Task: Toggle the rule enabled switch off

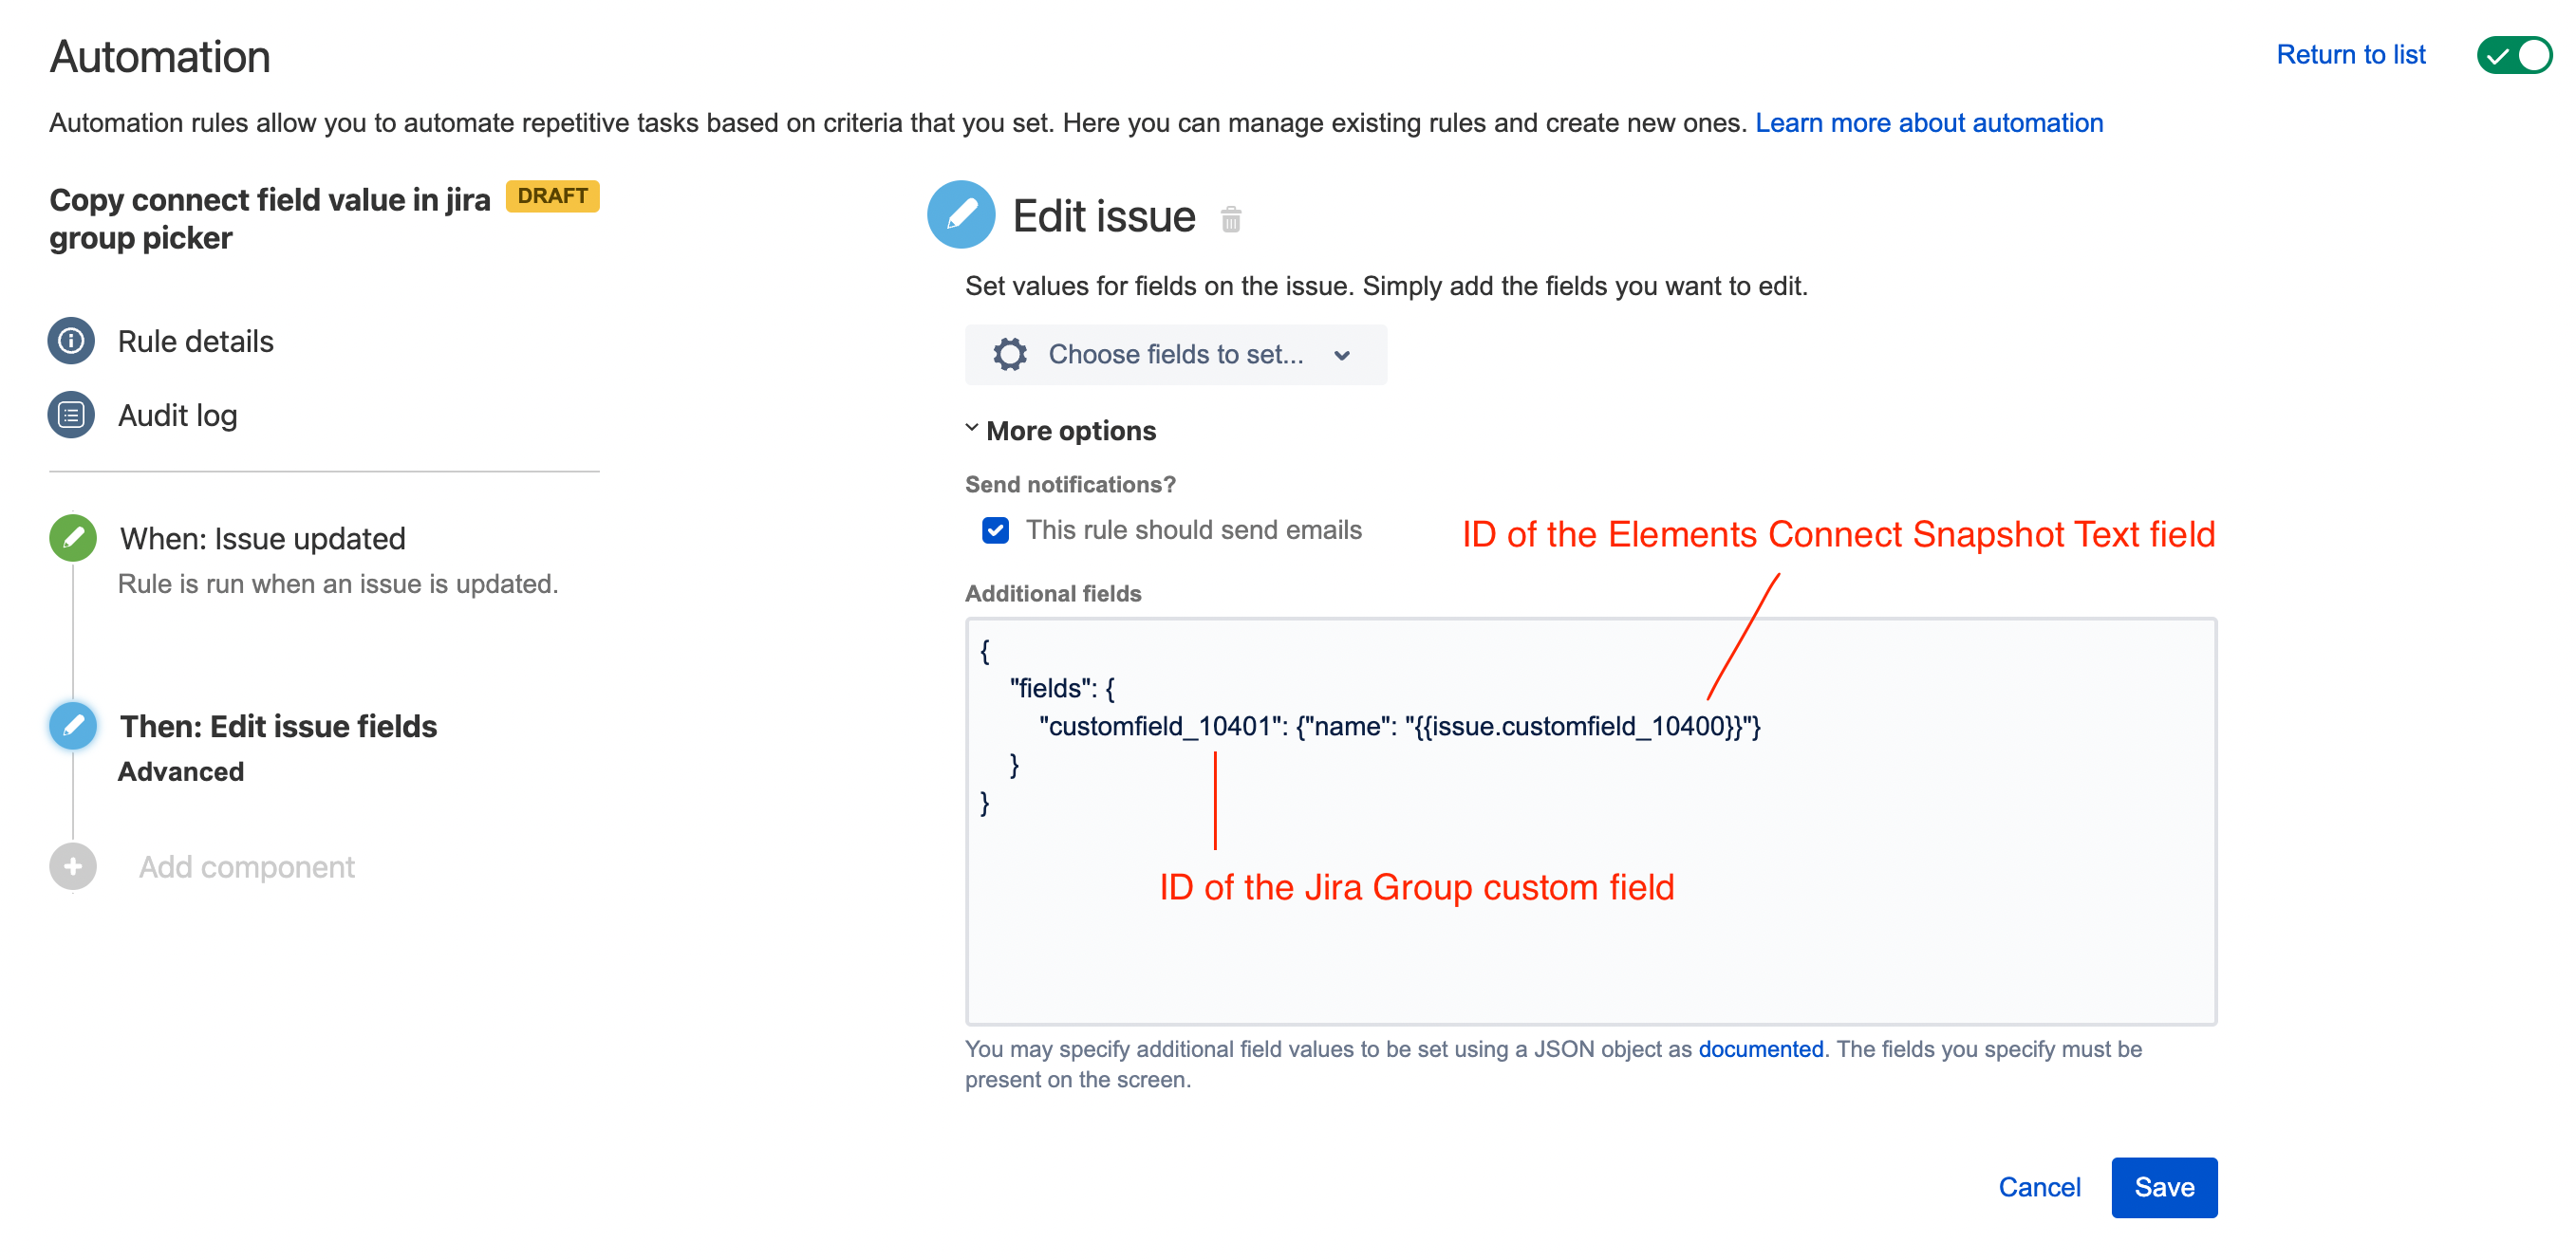Action: [2513, 55]
